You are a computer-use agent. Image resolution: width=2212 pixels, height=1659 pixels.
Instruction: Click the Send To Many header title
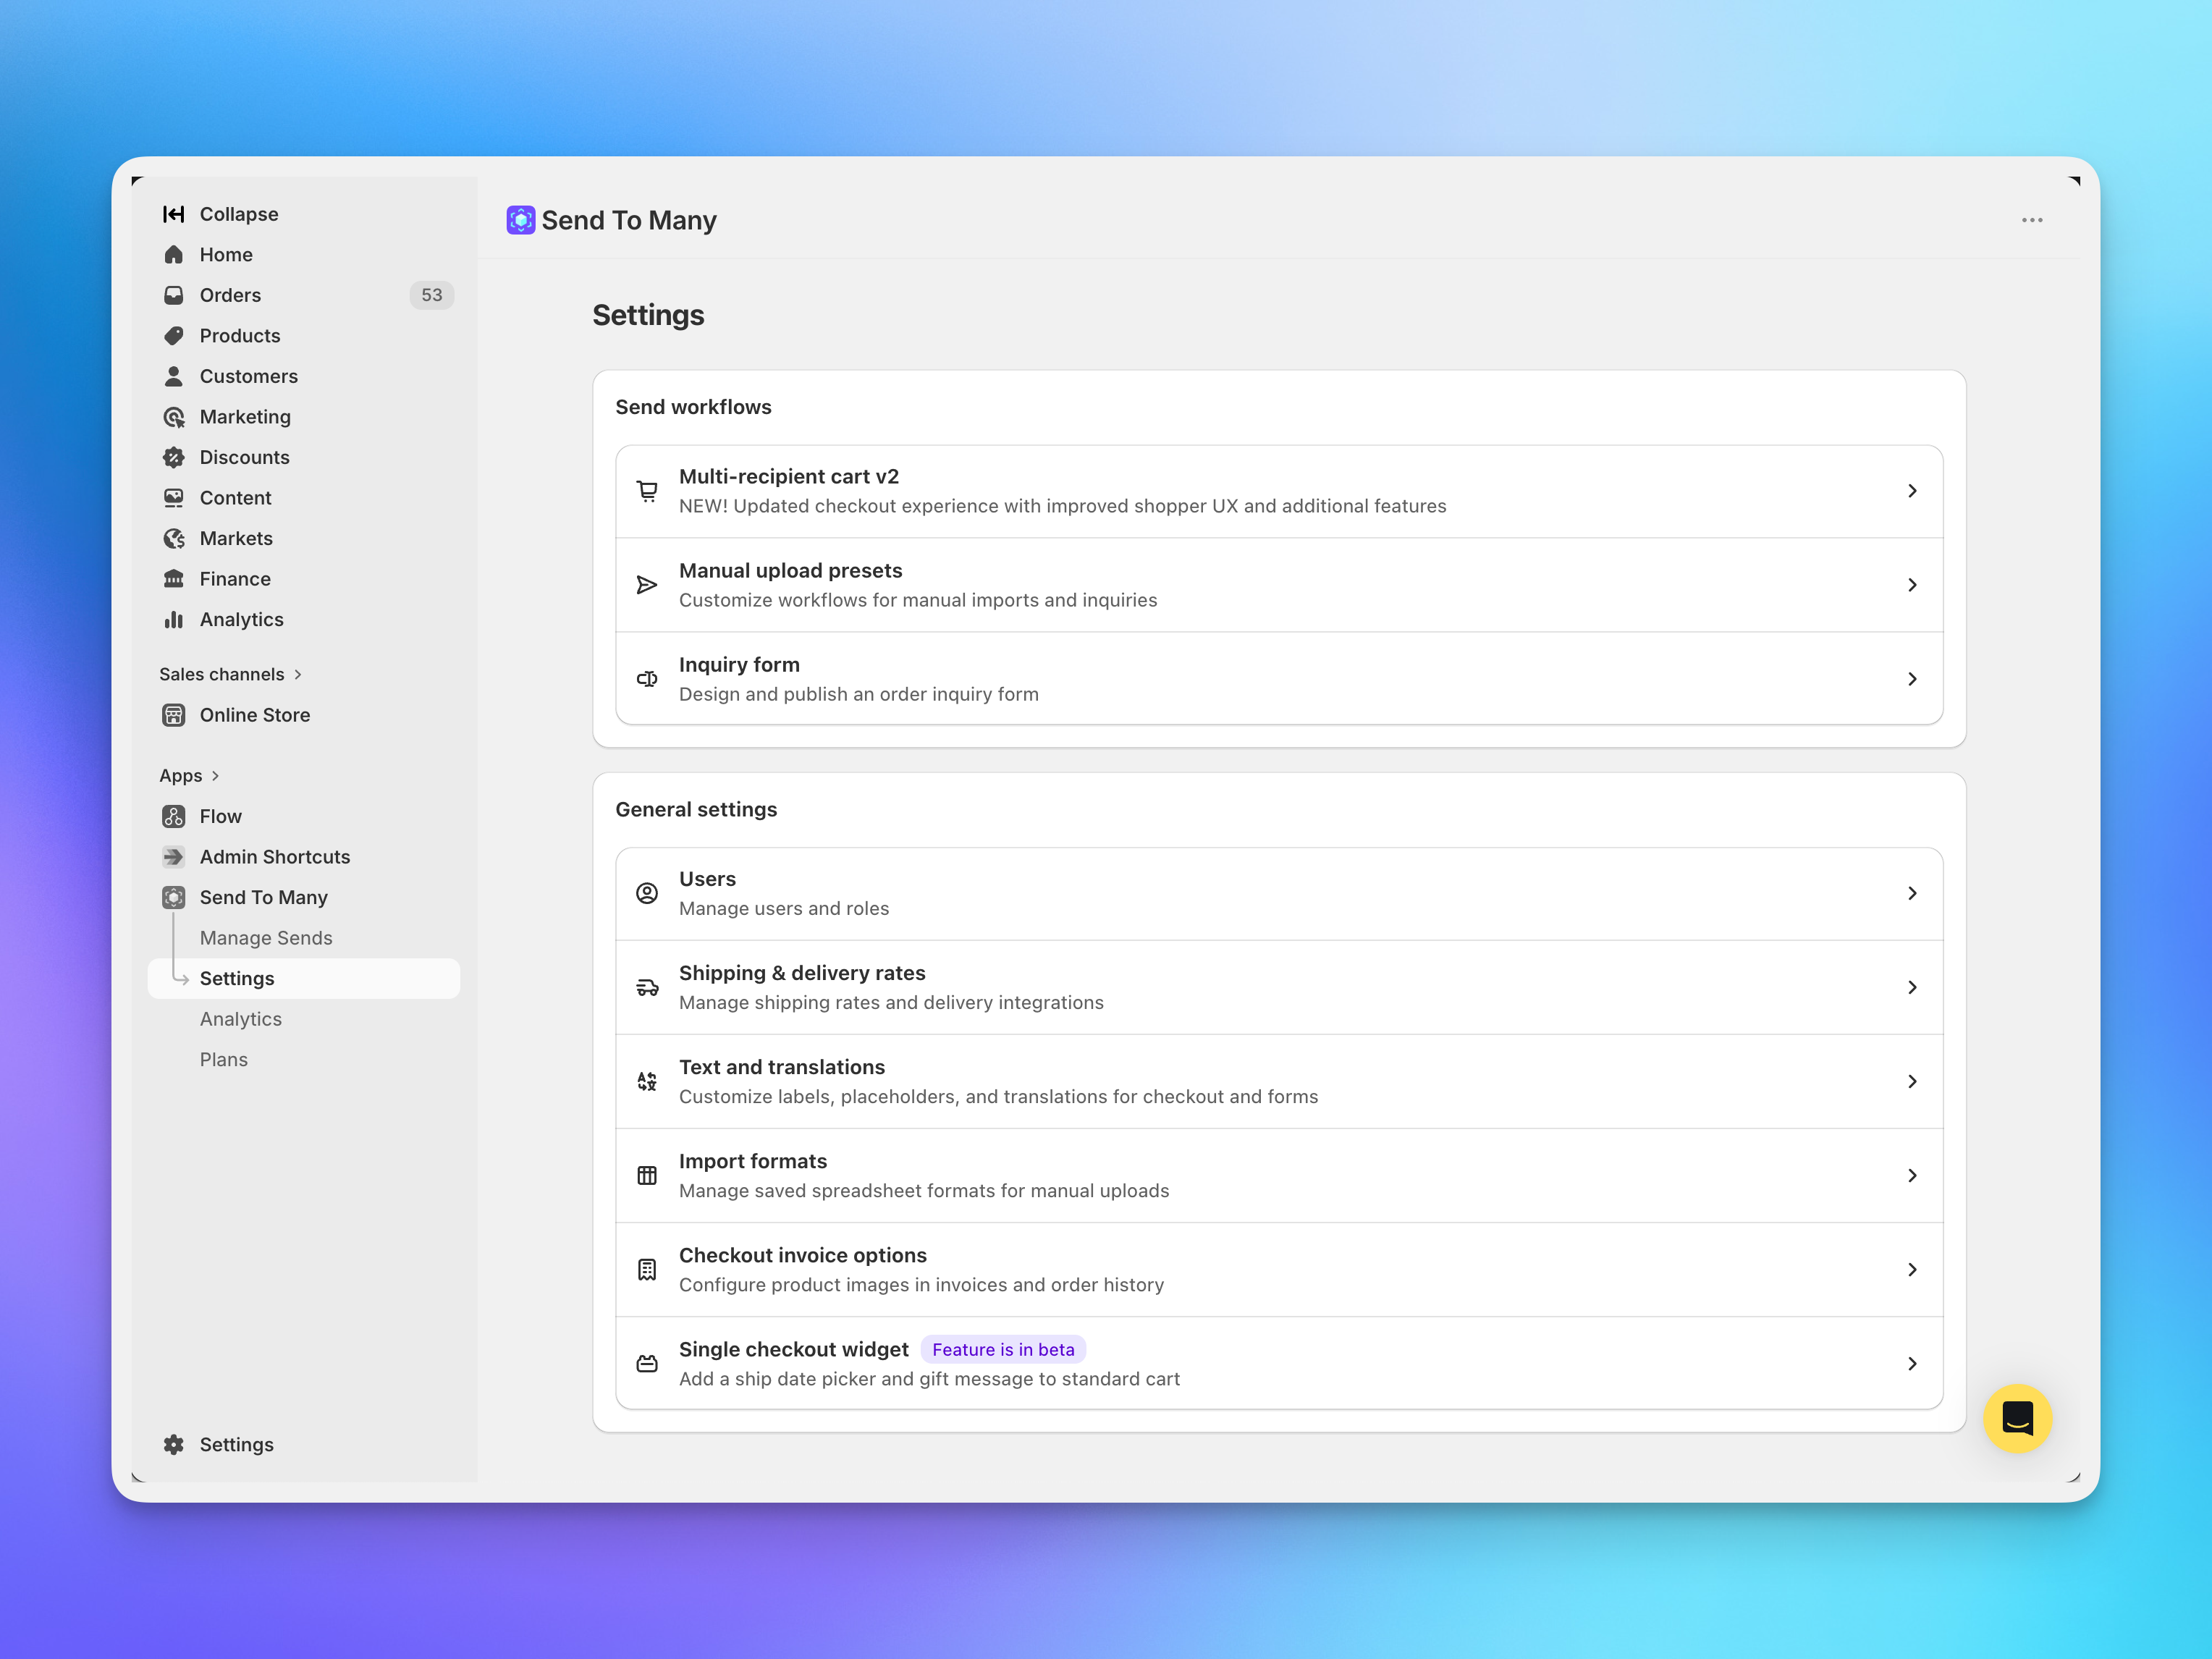click(x=629, y=220)
